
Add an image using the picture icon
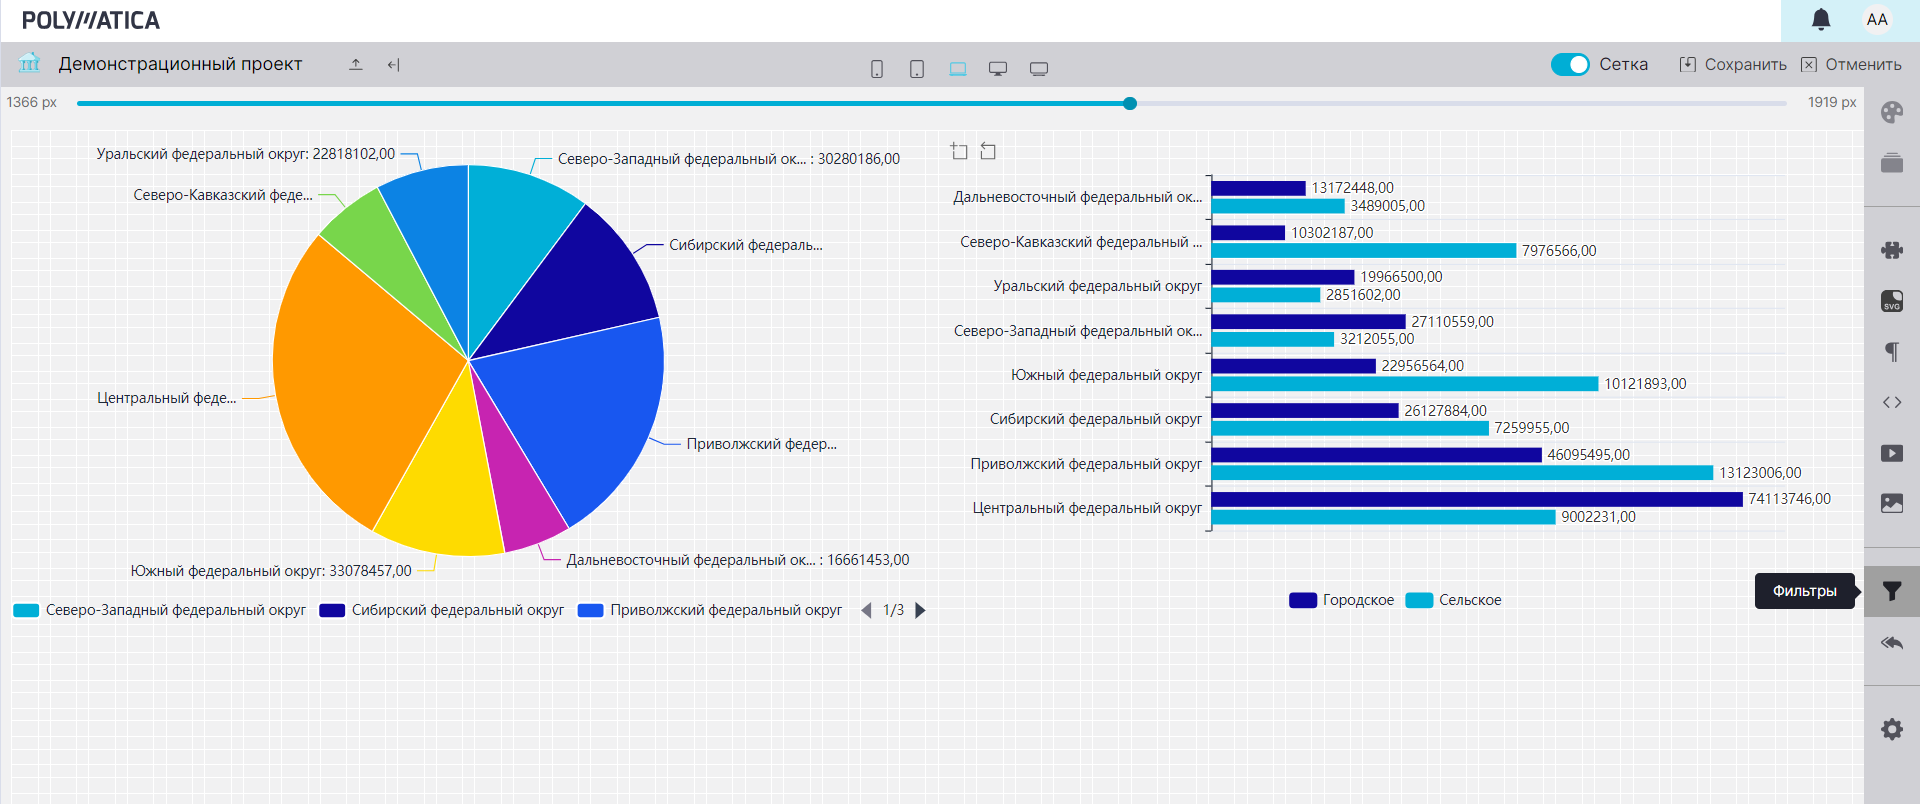[x=1891, y=503]
